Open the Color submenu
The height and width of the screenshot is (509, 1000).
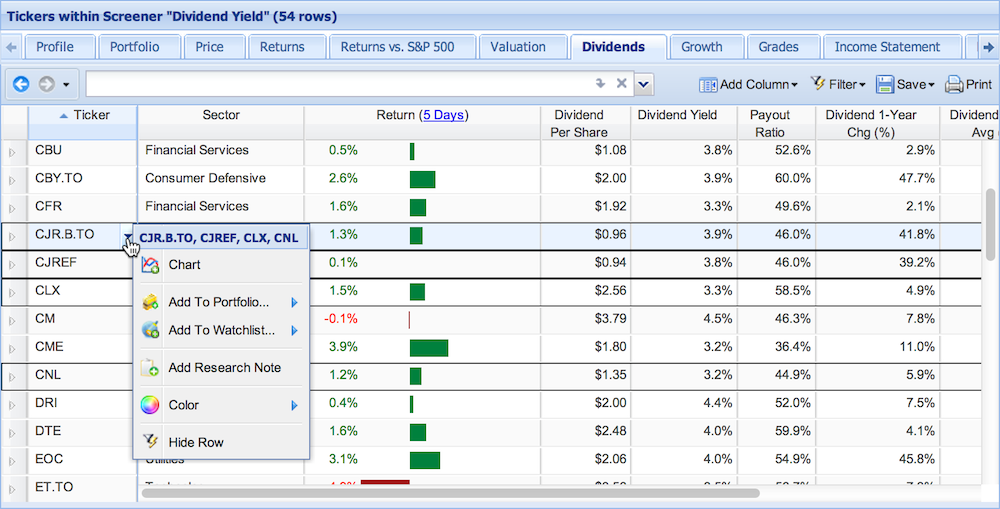click(221, 405)
